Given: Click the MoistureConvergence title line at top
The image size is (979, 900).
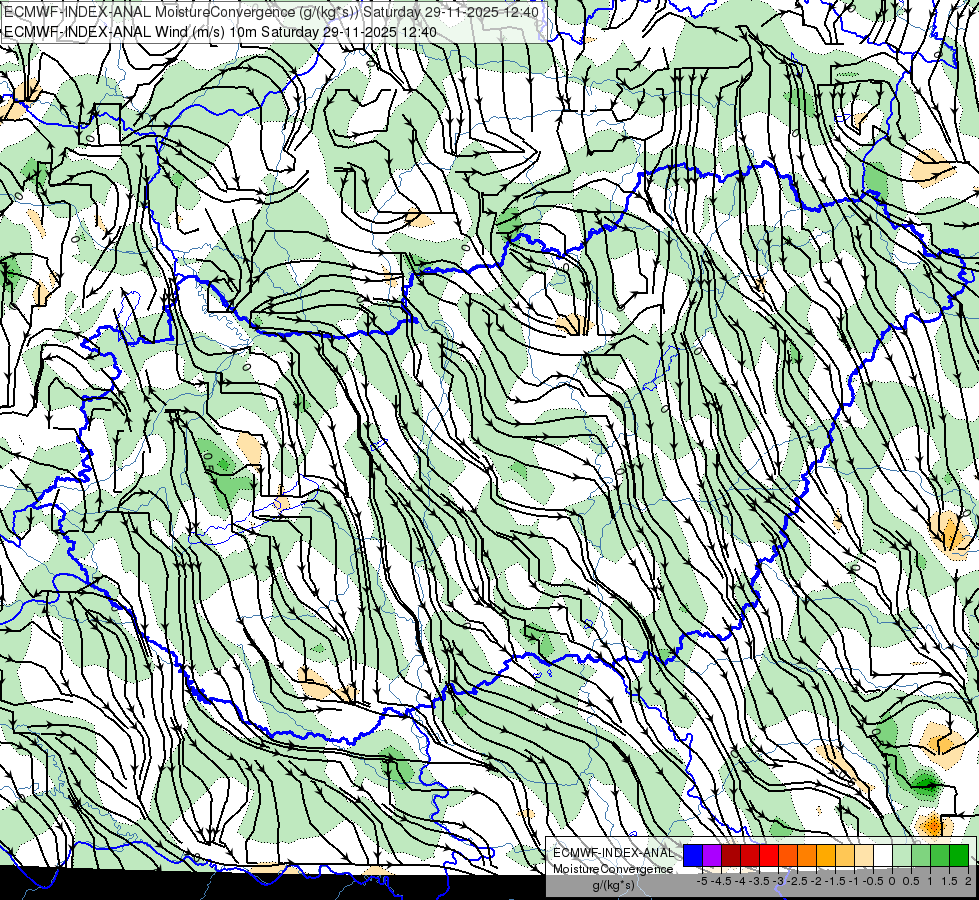Looking at the screenshot, I should click(x=271, y=11).
